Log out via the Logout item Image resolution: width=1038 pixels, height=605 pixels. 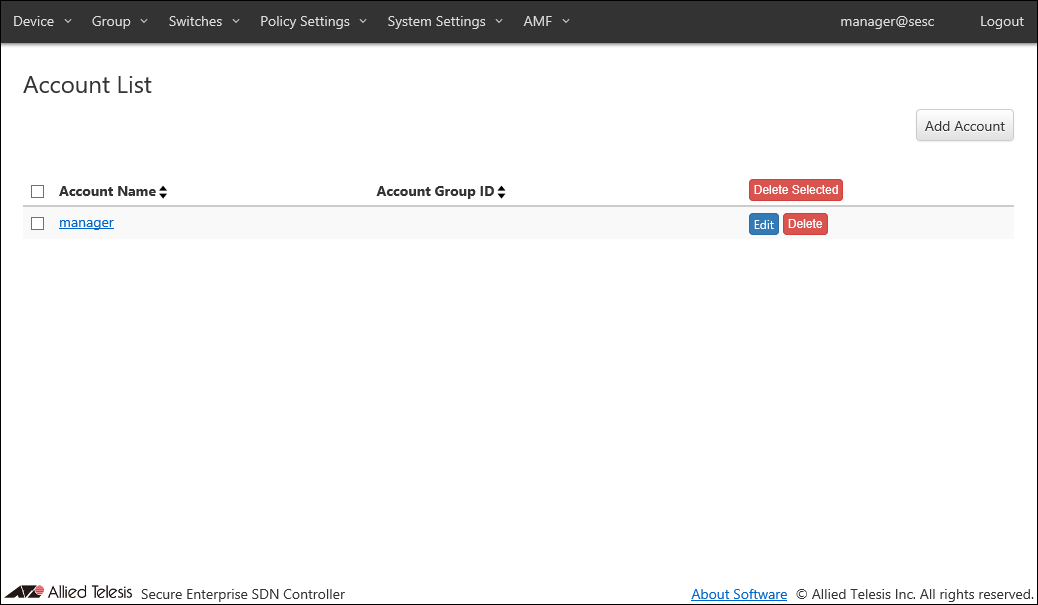tap(1001, 21)
